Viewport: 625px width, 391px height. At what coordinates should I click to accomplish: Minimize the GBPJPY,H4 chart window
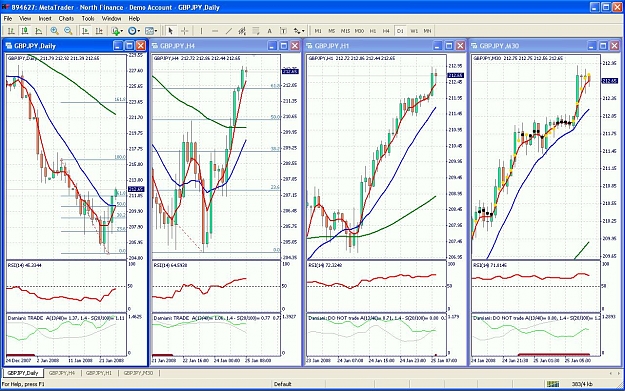click(272, 46)
